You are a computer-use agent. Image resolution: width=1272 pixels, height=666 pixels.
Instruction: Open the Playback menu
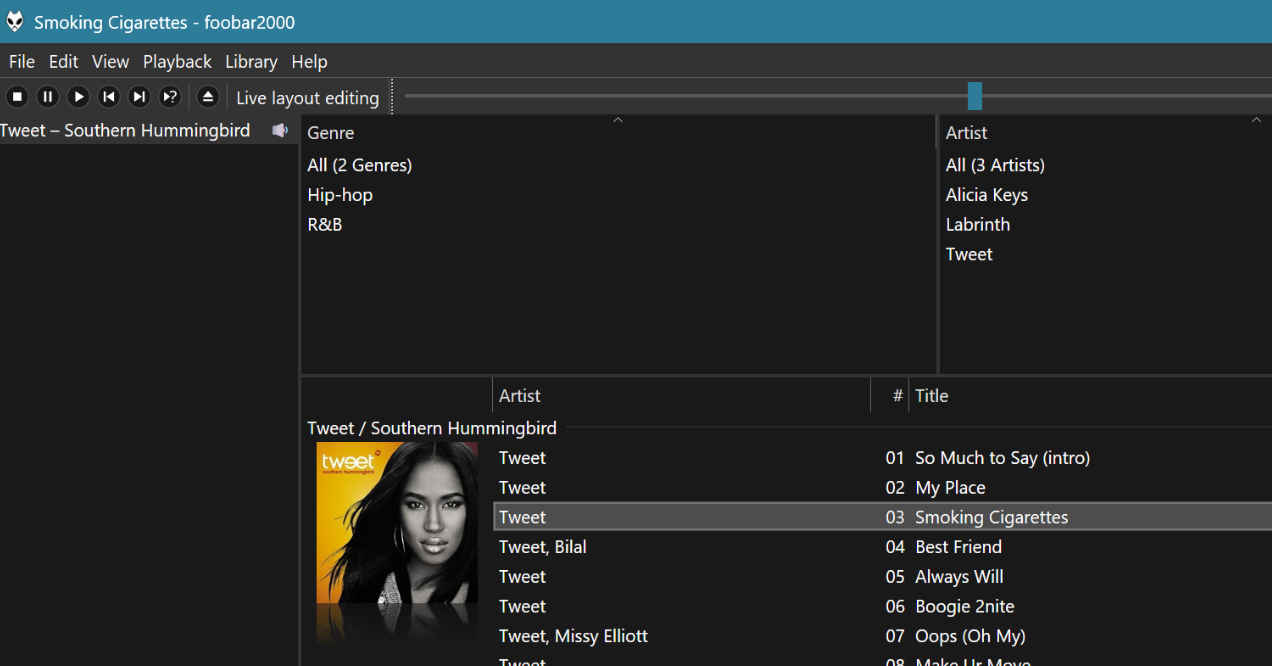pos(177,61)
